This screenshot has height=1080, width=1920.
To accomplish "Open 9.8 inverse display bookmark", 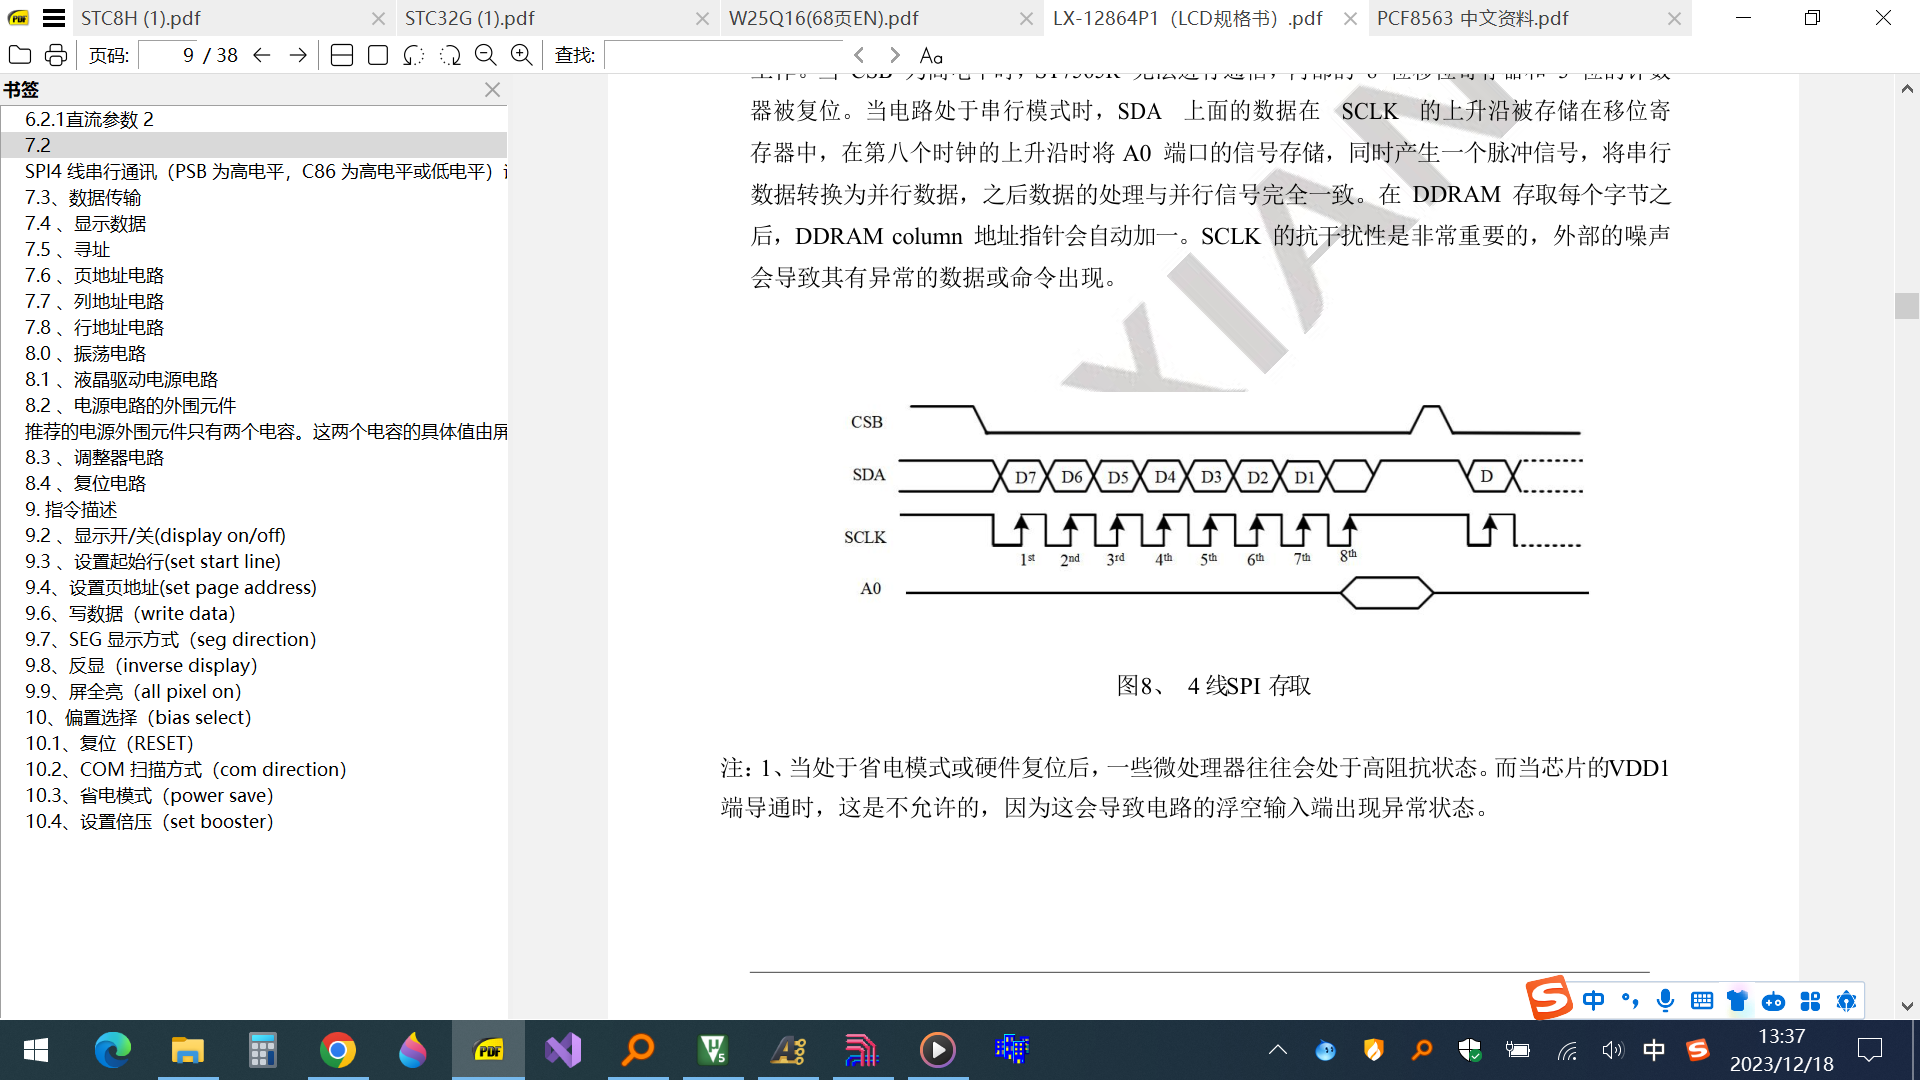I will (254, 665).
